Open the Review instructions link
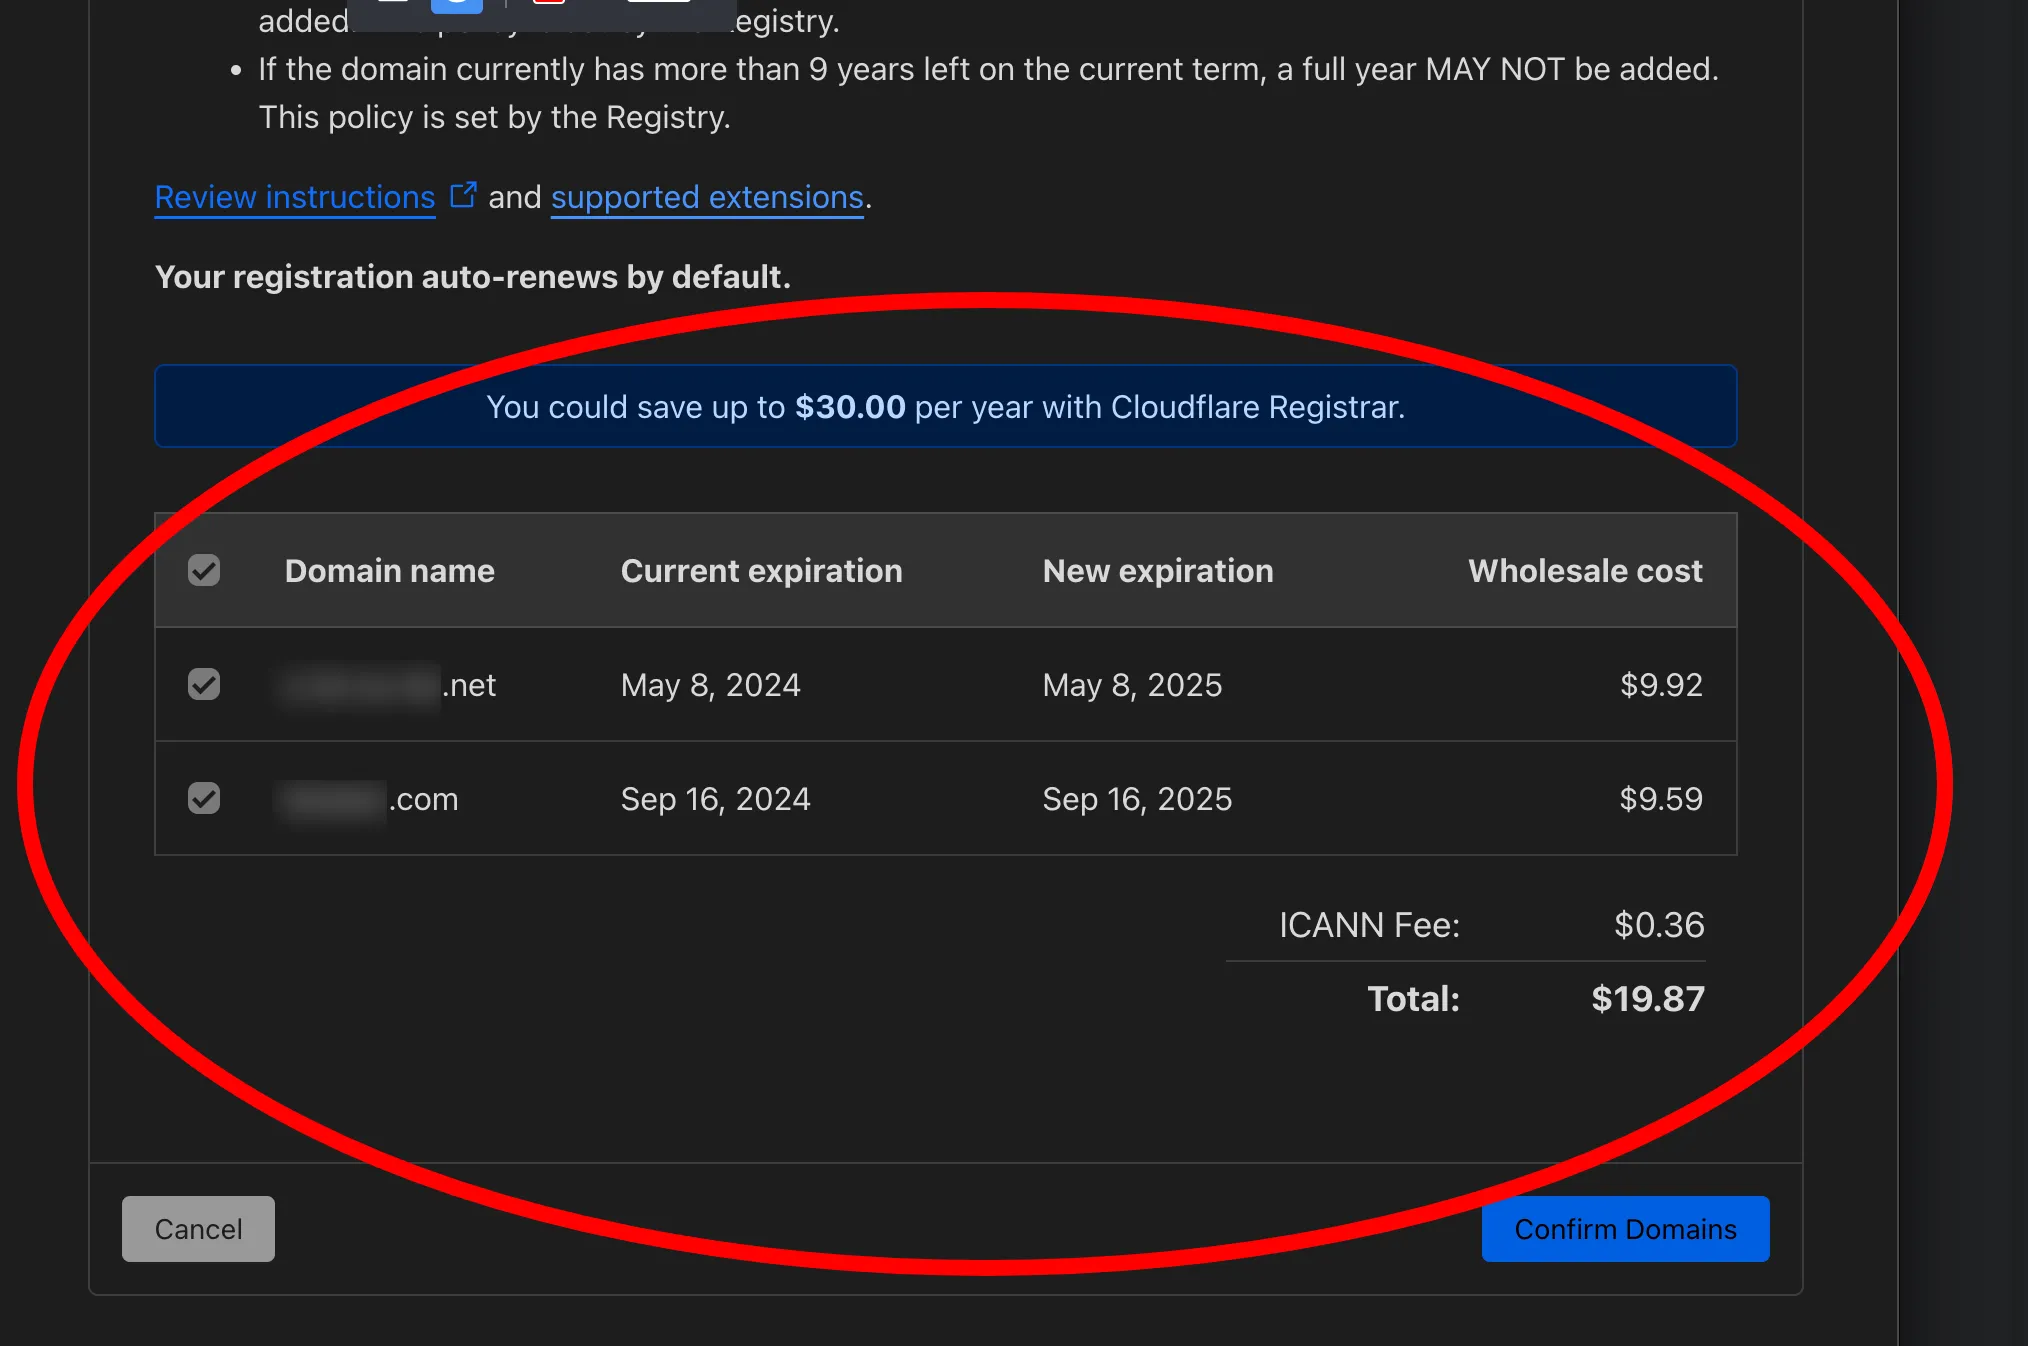This screenshot has height=1346, width=2028. [295, 197]
